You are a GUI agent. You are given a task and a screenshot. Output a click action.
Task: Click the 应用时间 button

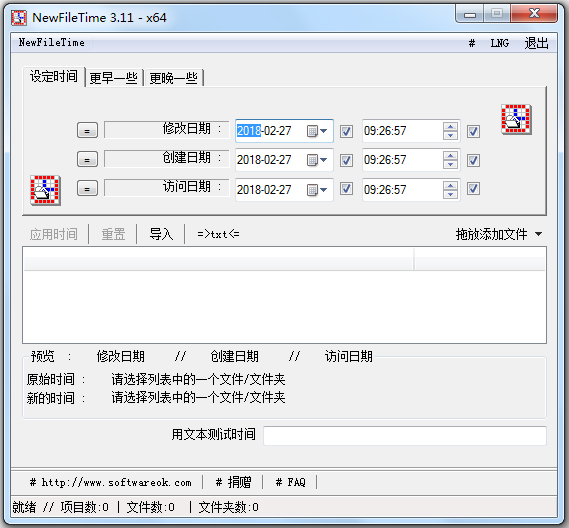pos(54,234)
